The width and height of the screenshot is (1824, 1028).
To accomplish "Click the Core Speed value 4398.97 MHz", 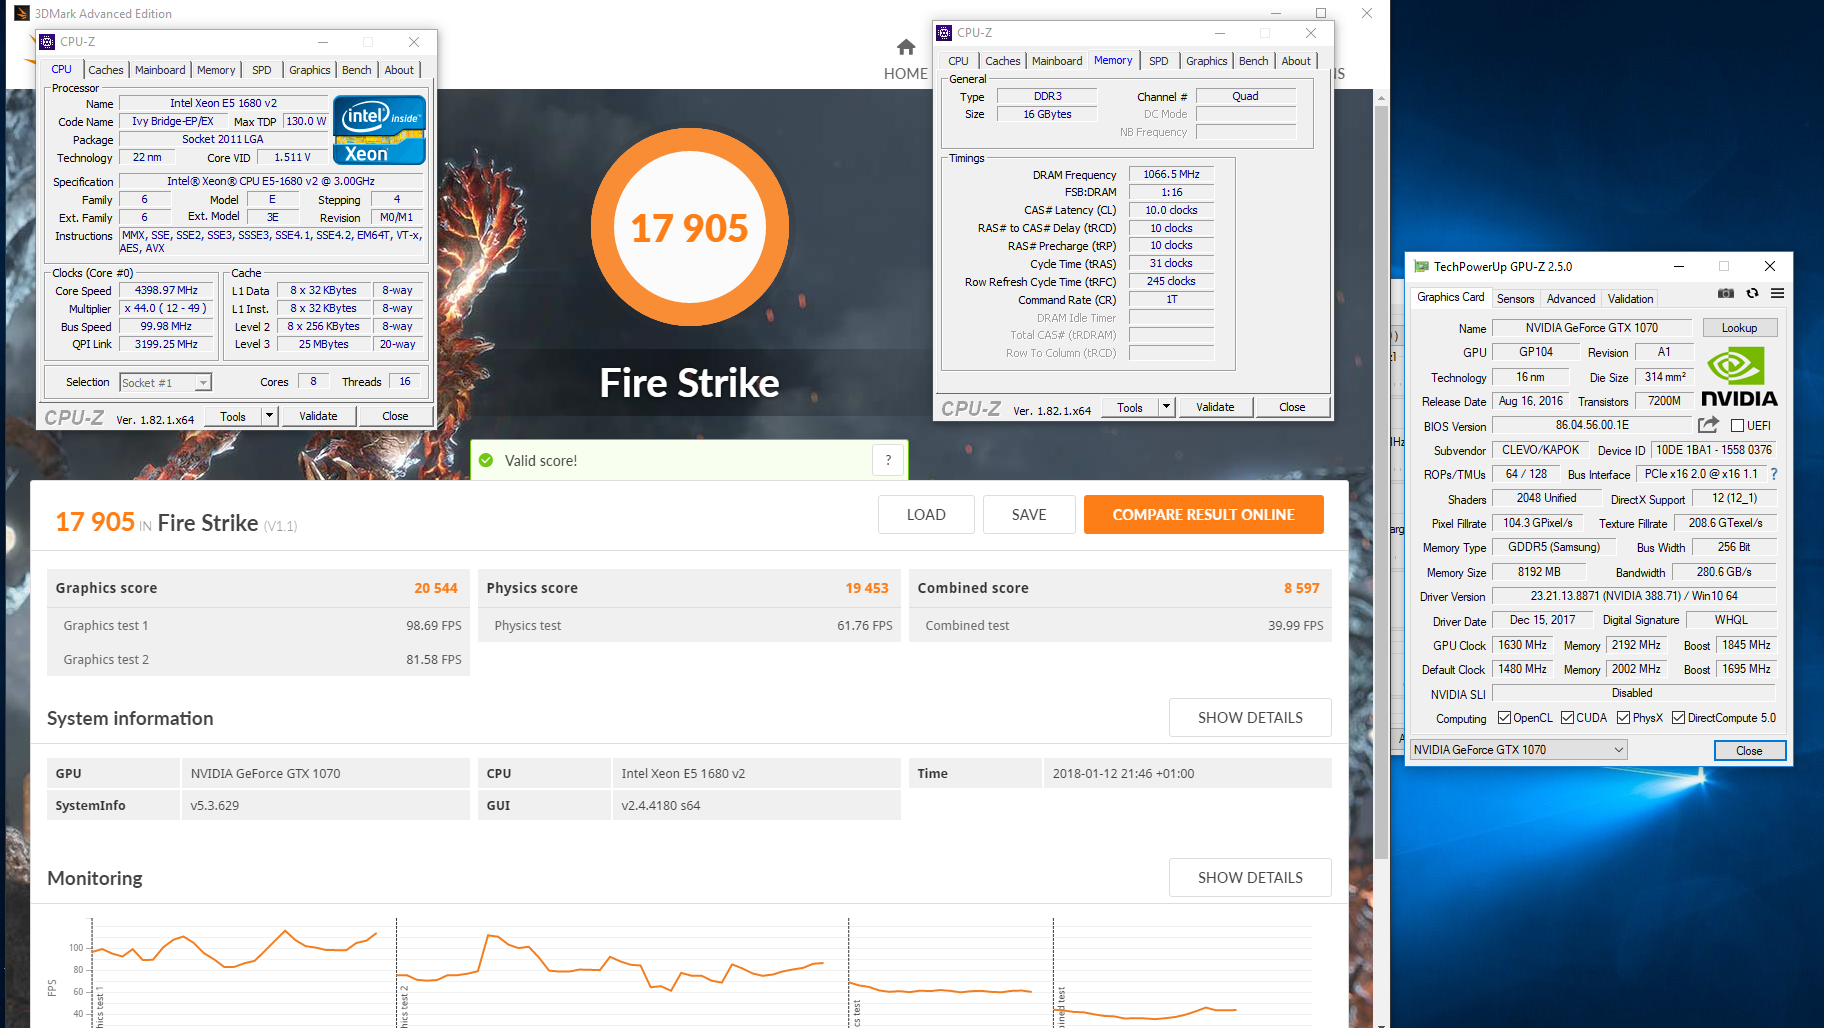I will 167,291.
